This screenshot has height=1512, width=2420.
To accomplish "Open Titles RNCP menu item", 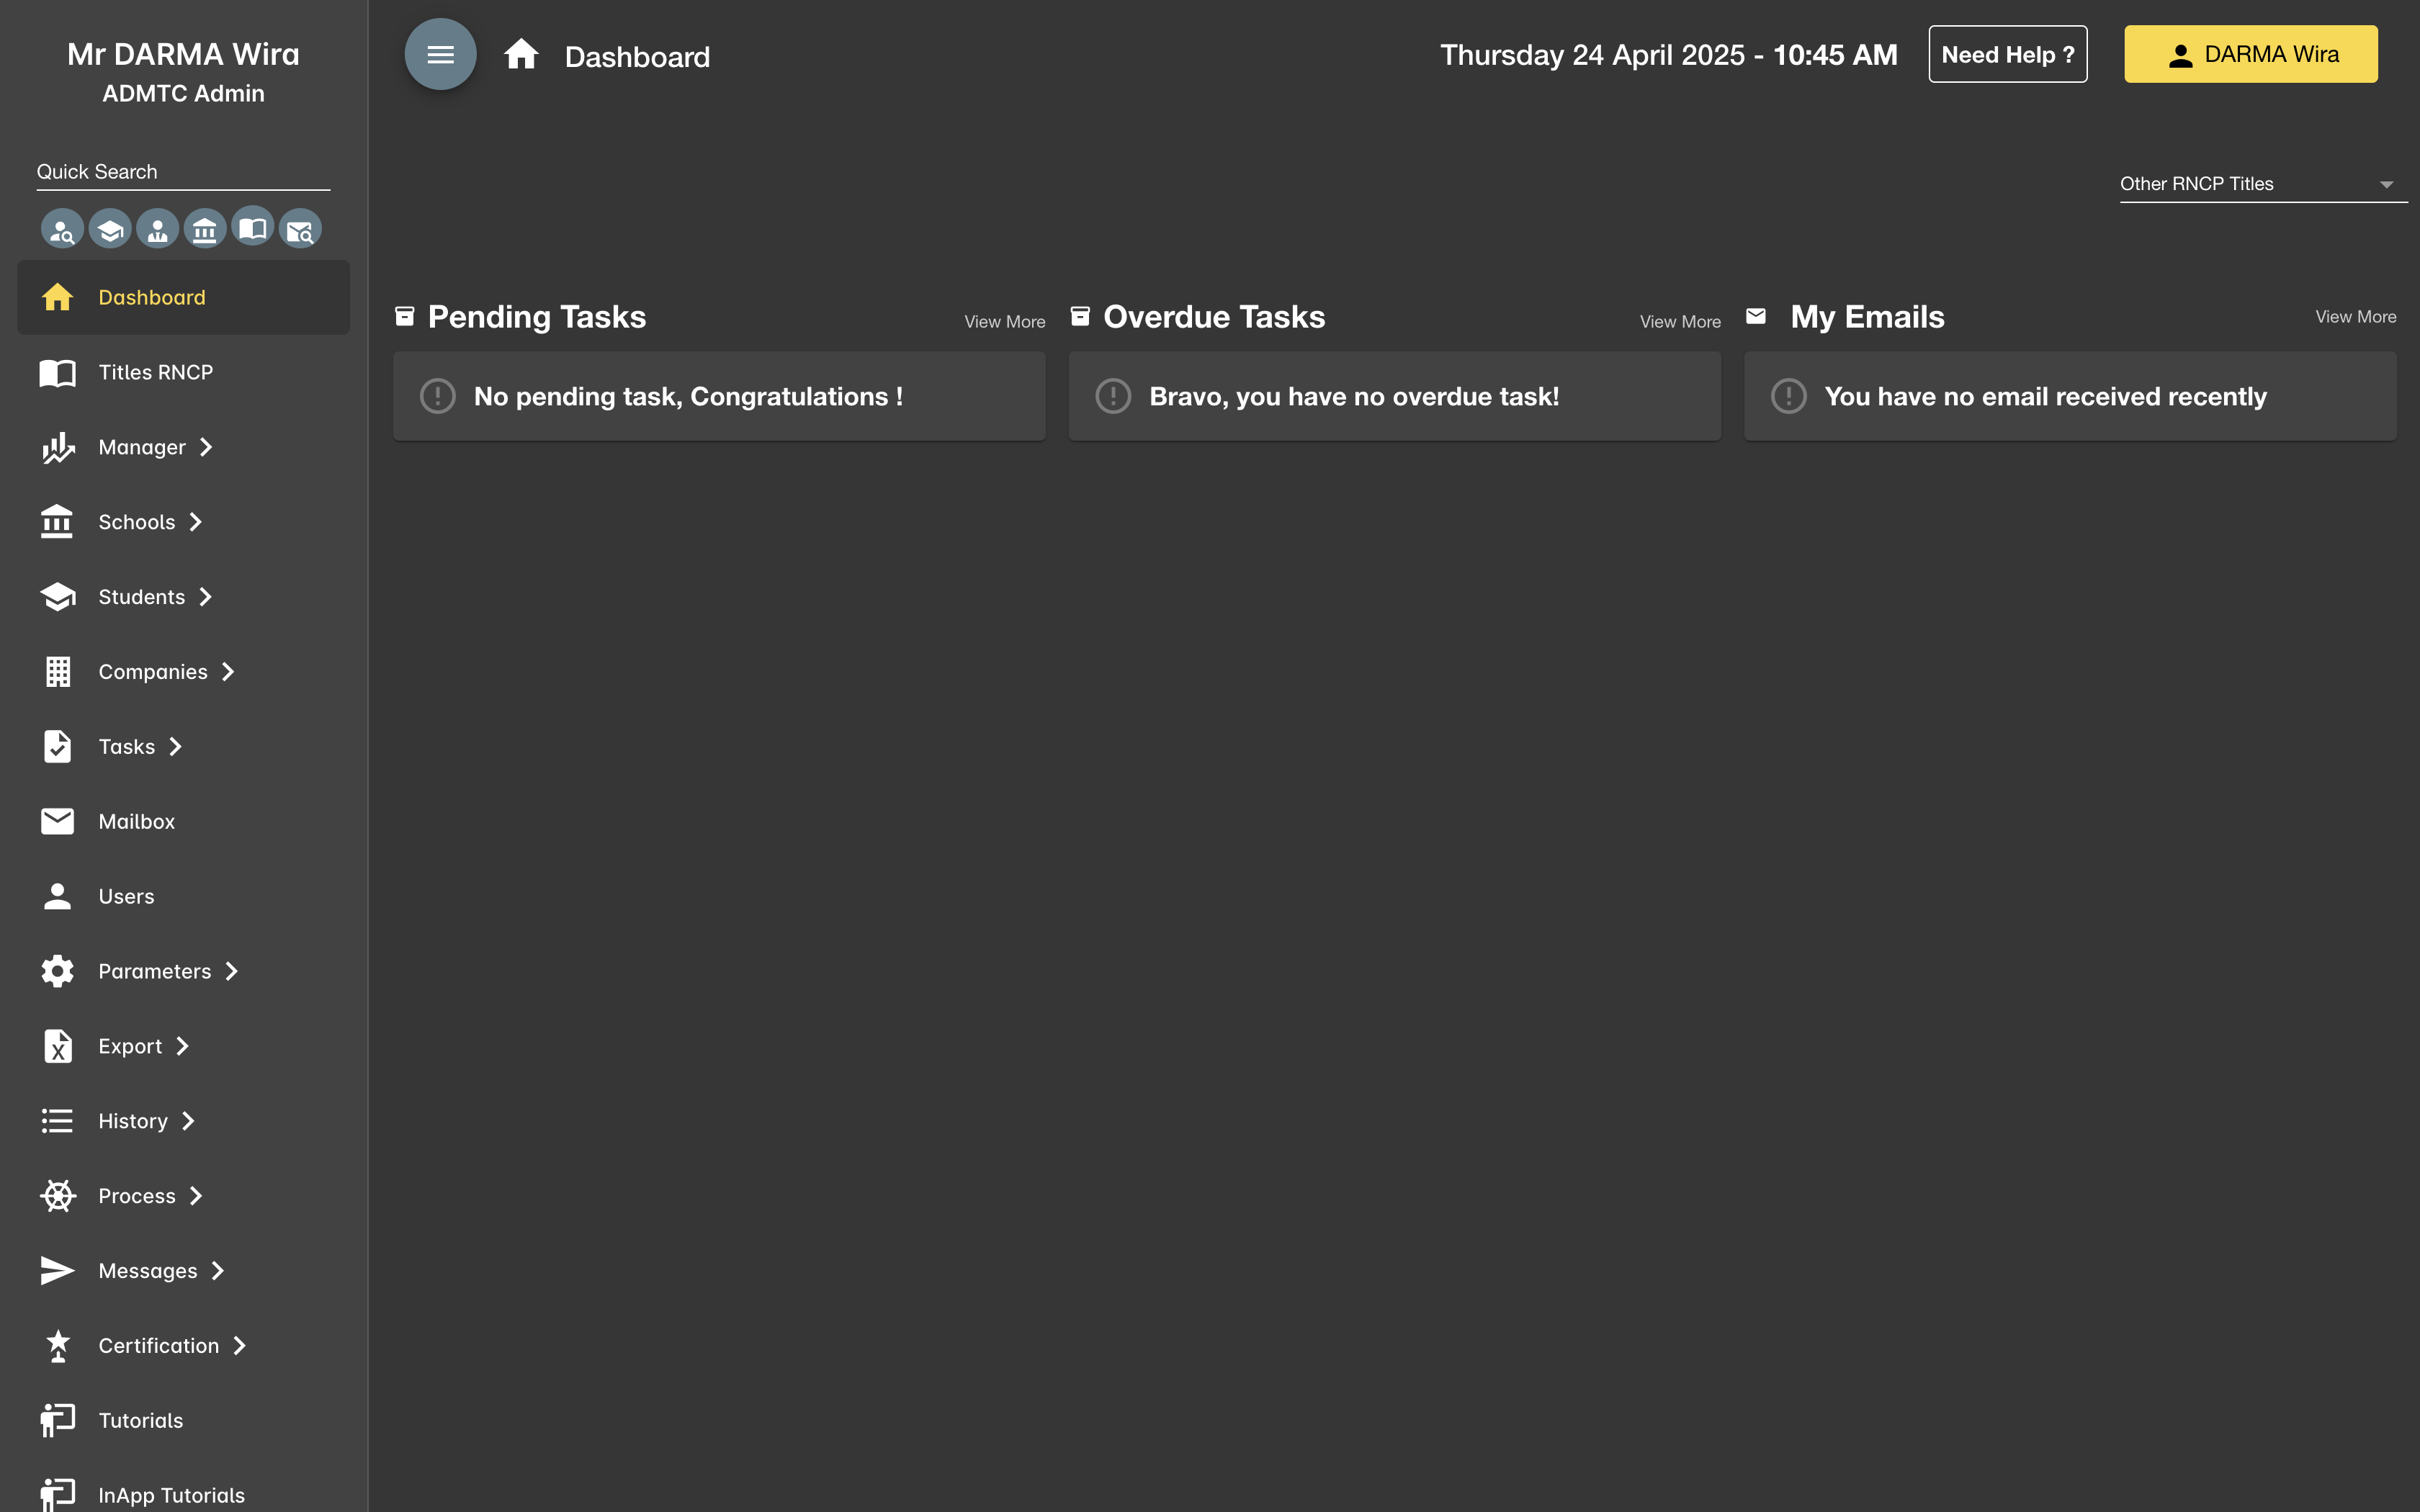I will point(155,372).
